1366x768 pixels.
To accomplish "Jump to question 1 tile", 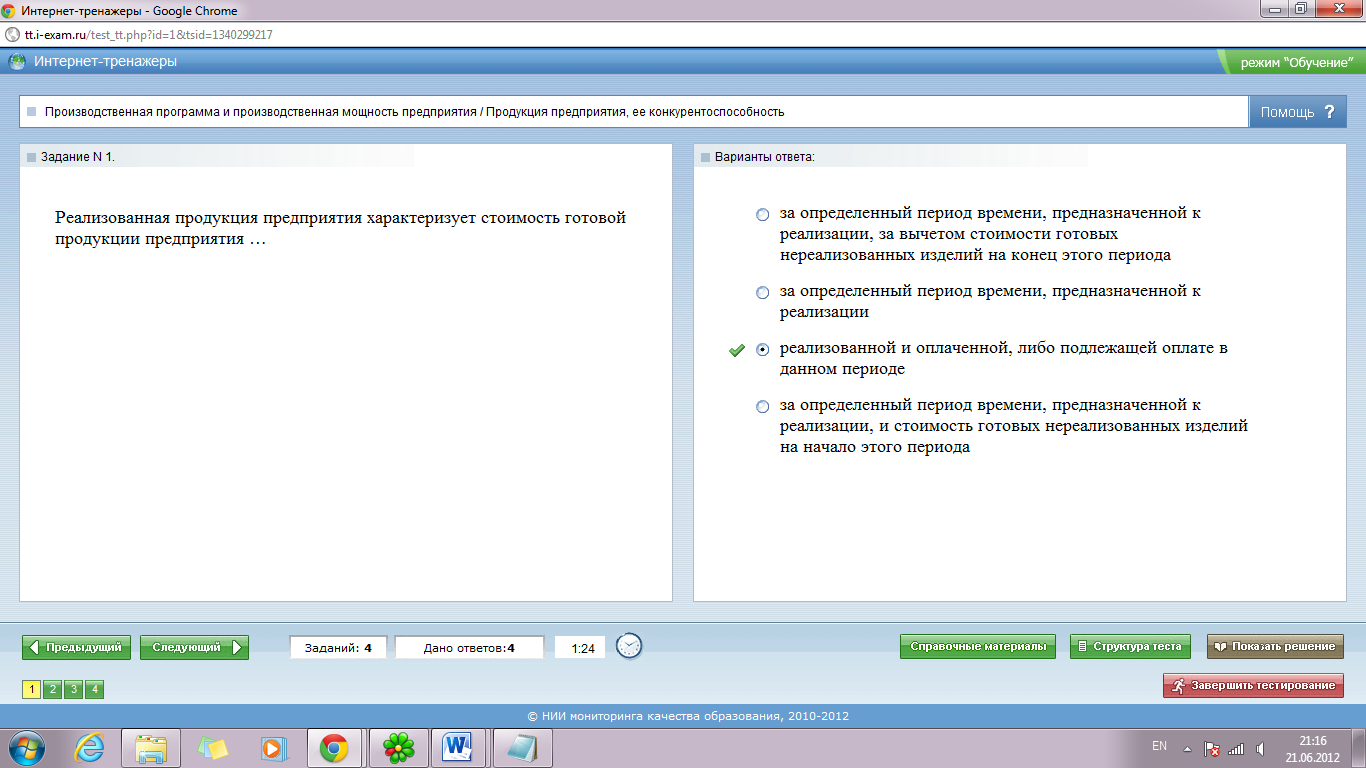I will click(x=31, y=689).
